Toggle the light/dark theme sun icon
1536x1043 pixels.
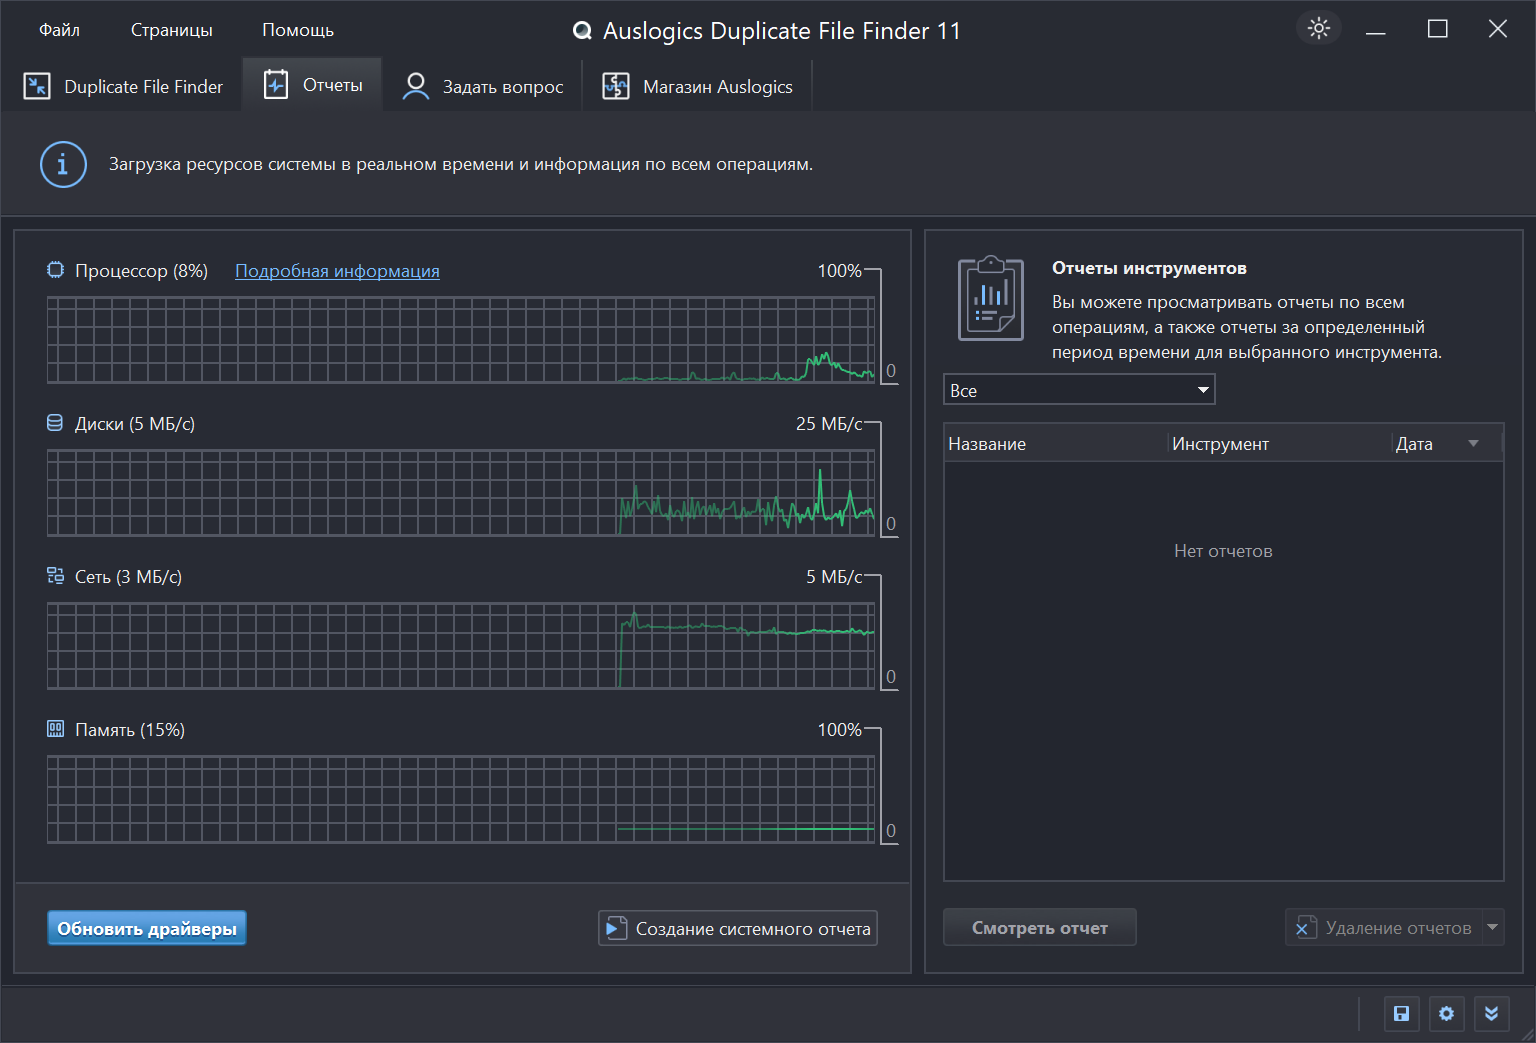[x=1318, y=29]
